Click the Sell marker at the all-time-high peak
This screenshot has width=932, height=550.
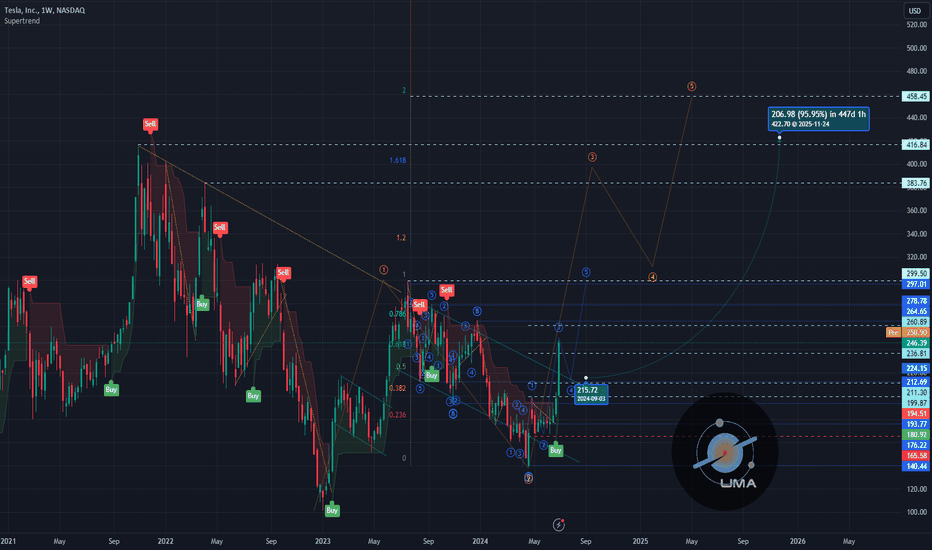[150, 124]
